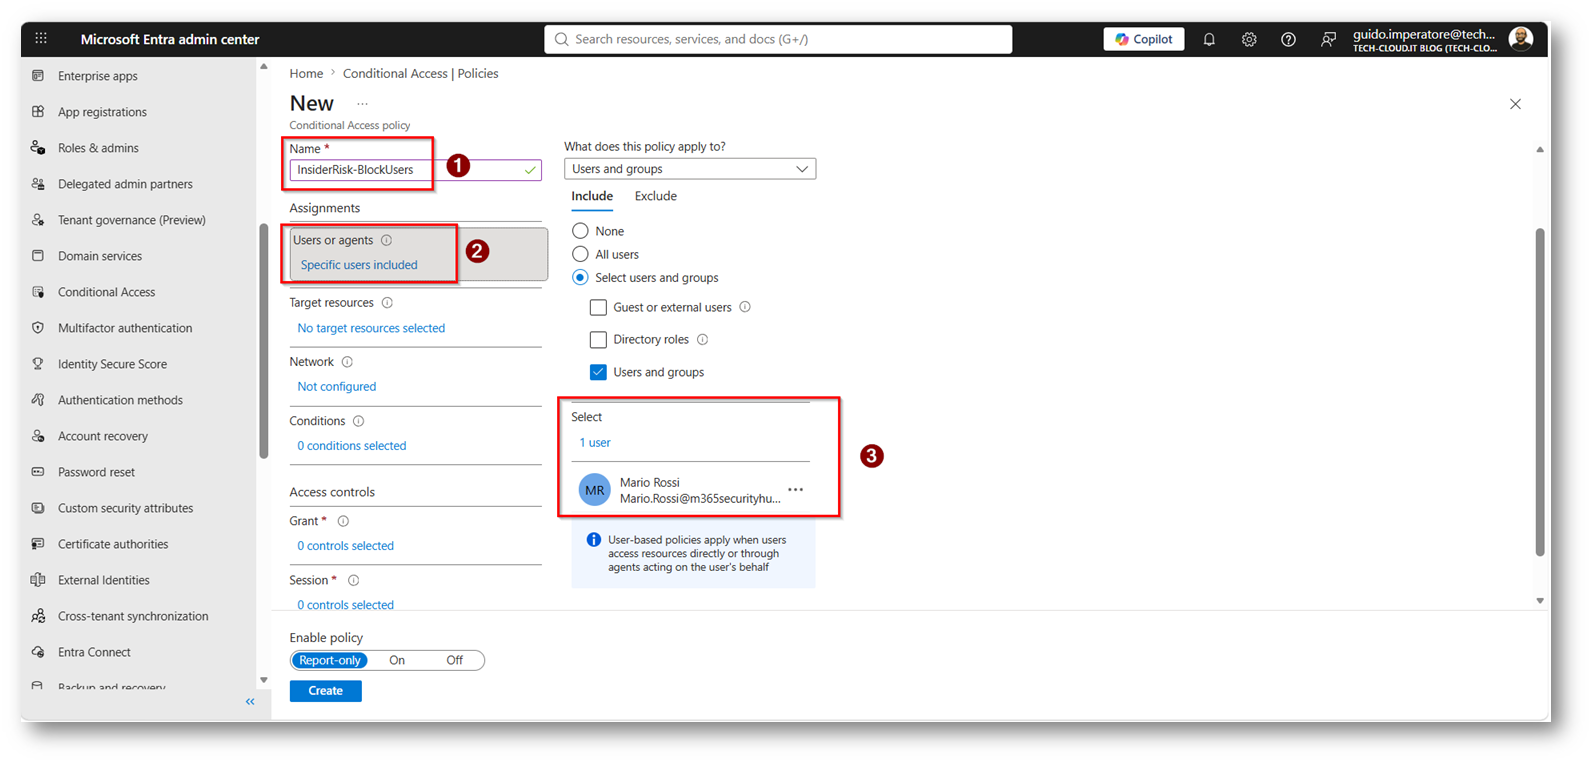The width and height of the screenshot is (1593, 764).
Task: Tick the Directory roles checkbox
Action: click(x=598, y=340)
